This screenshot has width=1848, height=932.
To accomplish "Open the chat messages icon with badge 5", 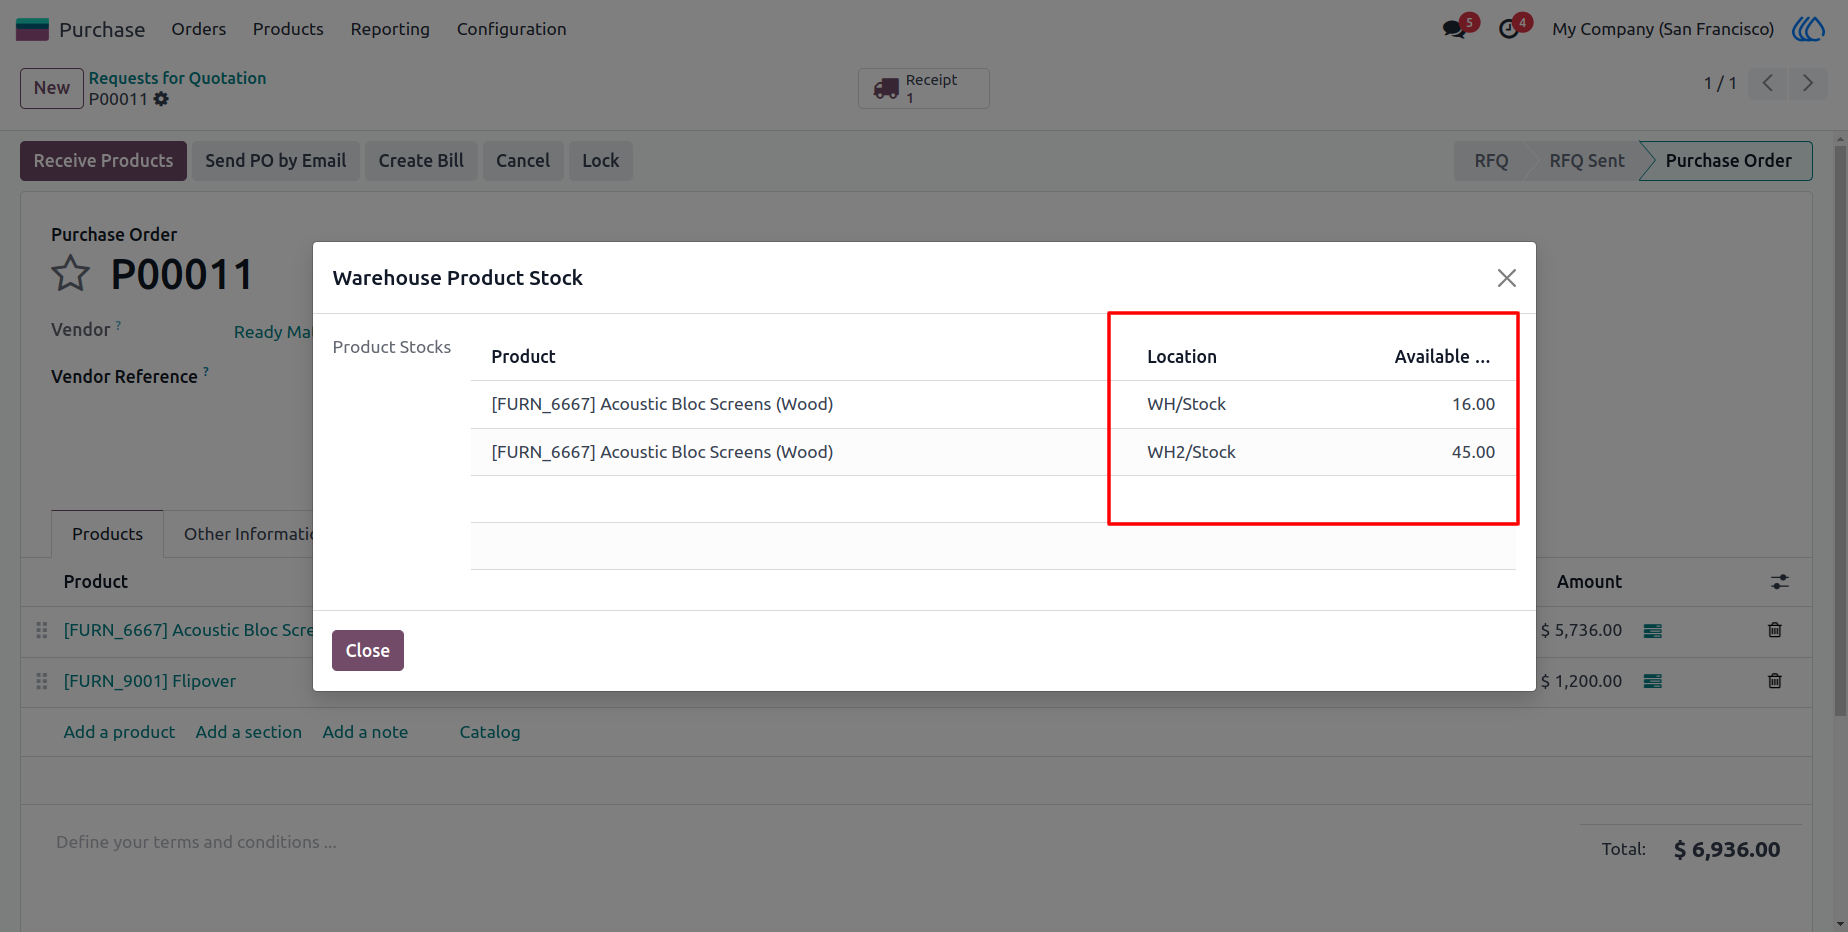I will (x=1456, y=29).
